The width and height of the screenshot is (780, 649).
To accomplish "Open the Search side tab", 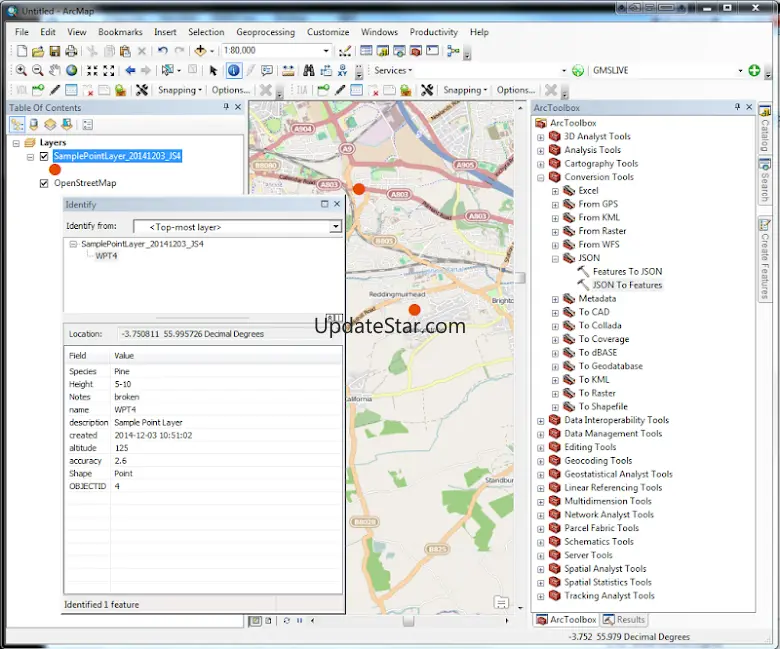I will 765,180.
